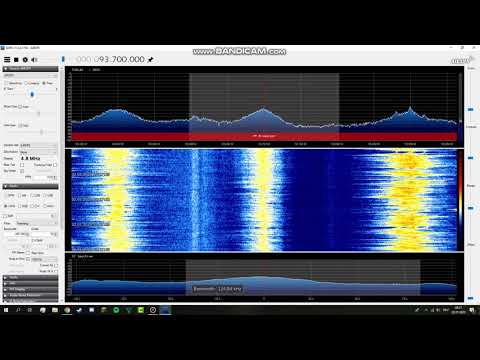Open the Sample rate dropdown
This screenshot has width=480, height=360.
(38, 145)
